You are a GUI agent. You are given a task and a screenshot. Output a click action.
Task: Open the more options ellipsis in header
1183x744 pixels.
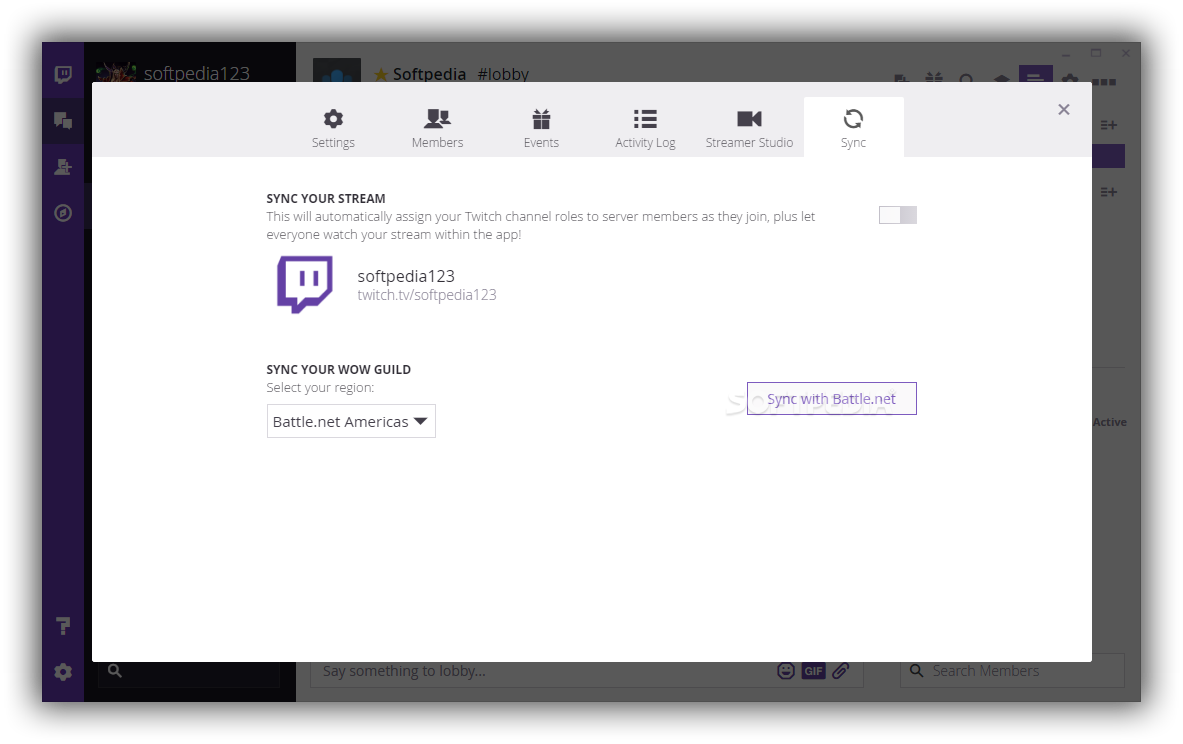pyautogui.click(x=1104, y=81)
